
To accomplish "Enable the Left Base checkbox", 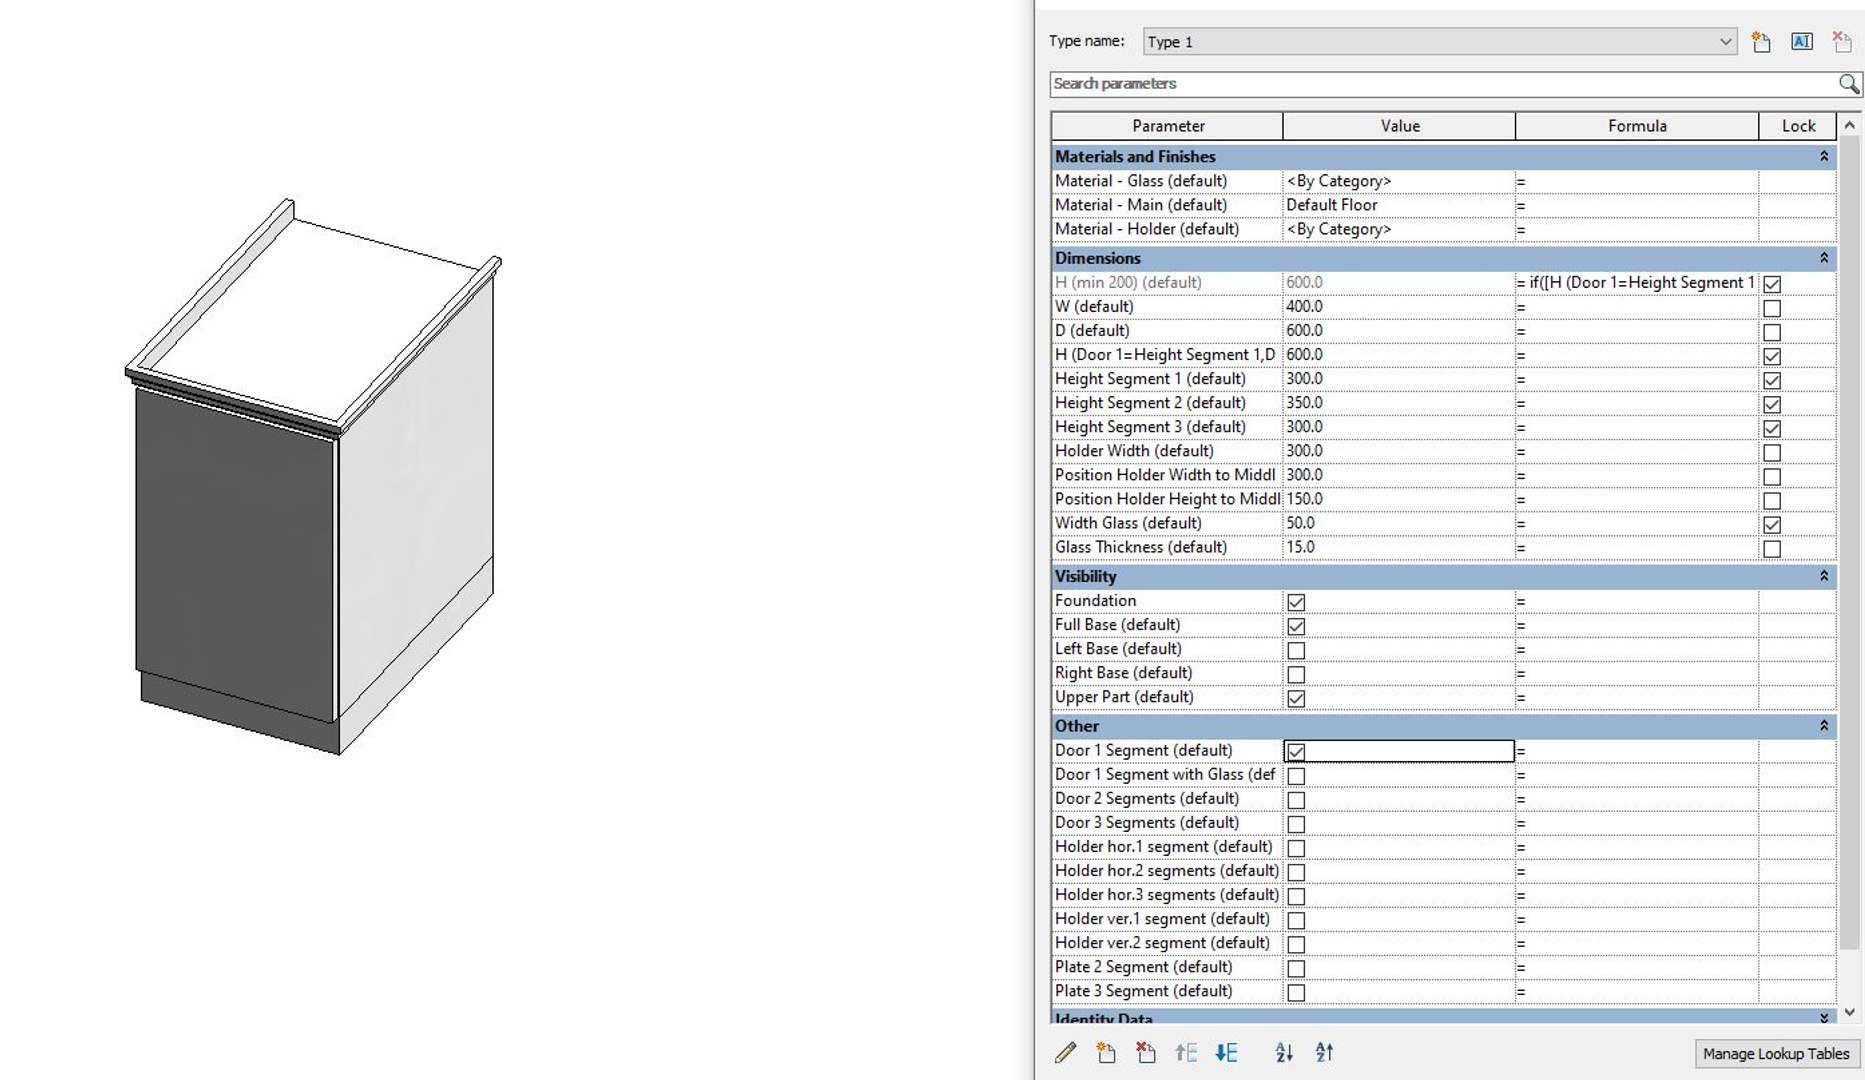I will click(x=1296, y=650).
